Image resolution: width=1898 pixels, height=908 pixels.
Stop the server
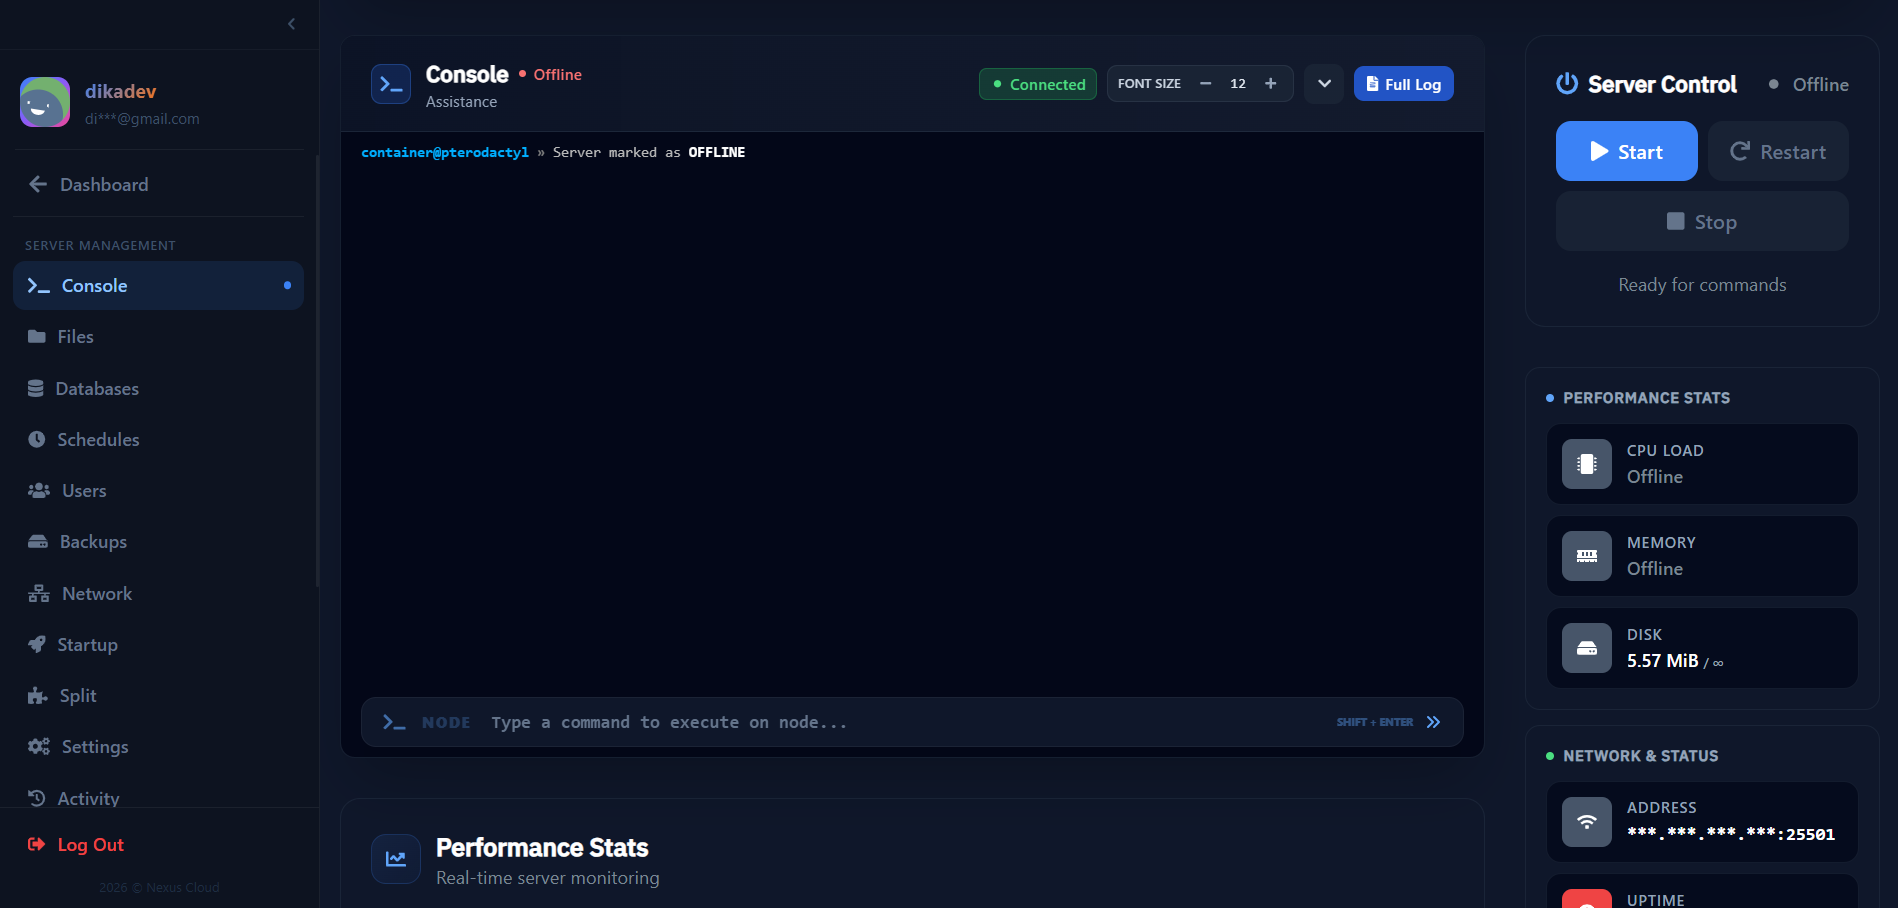point(1702,221)
